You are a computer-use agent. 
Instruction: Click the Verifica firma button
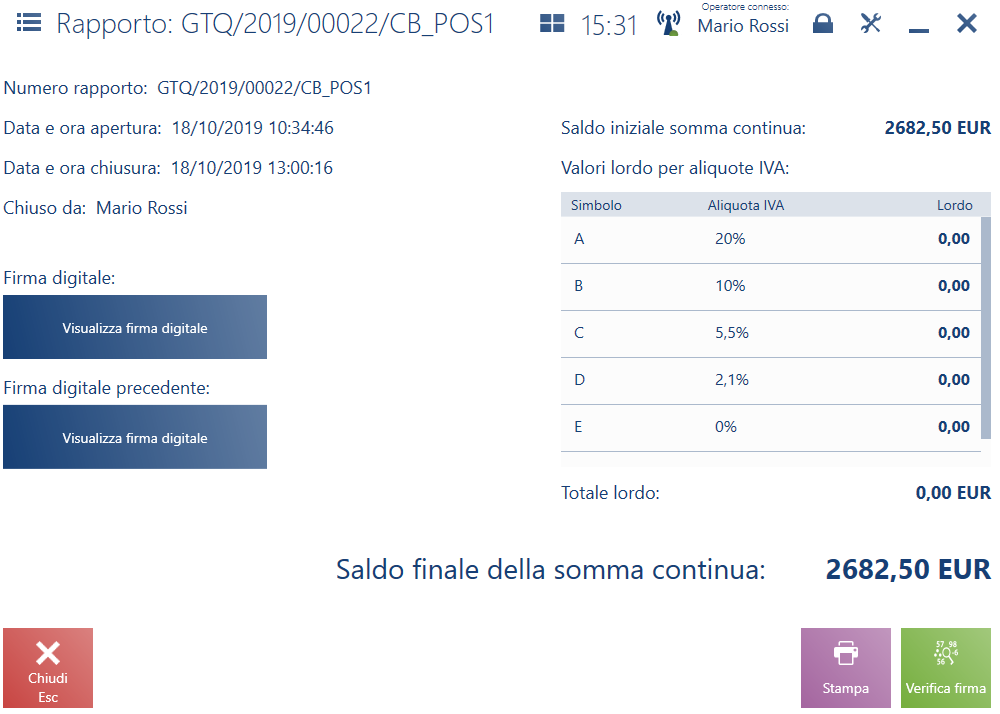point(945,668)
